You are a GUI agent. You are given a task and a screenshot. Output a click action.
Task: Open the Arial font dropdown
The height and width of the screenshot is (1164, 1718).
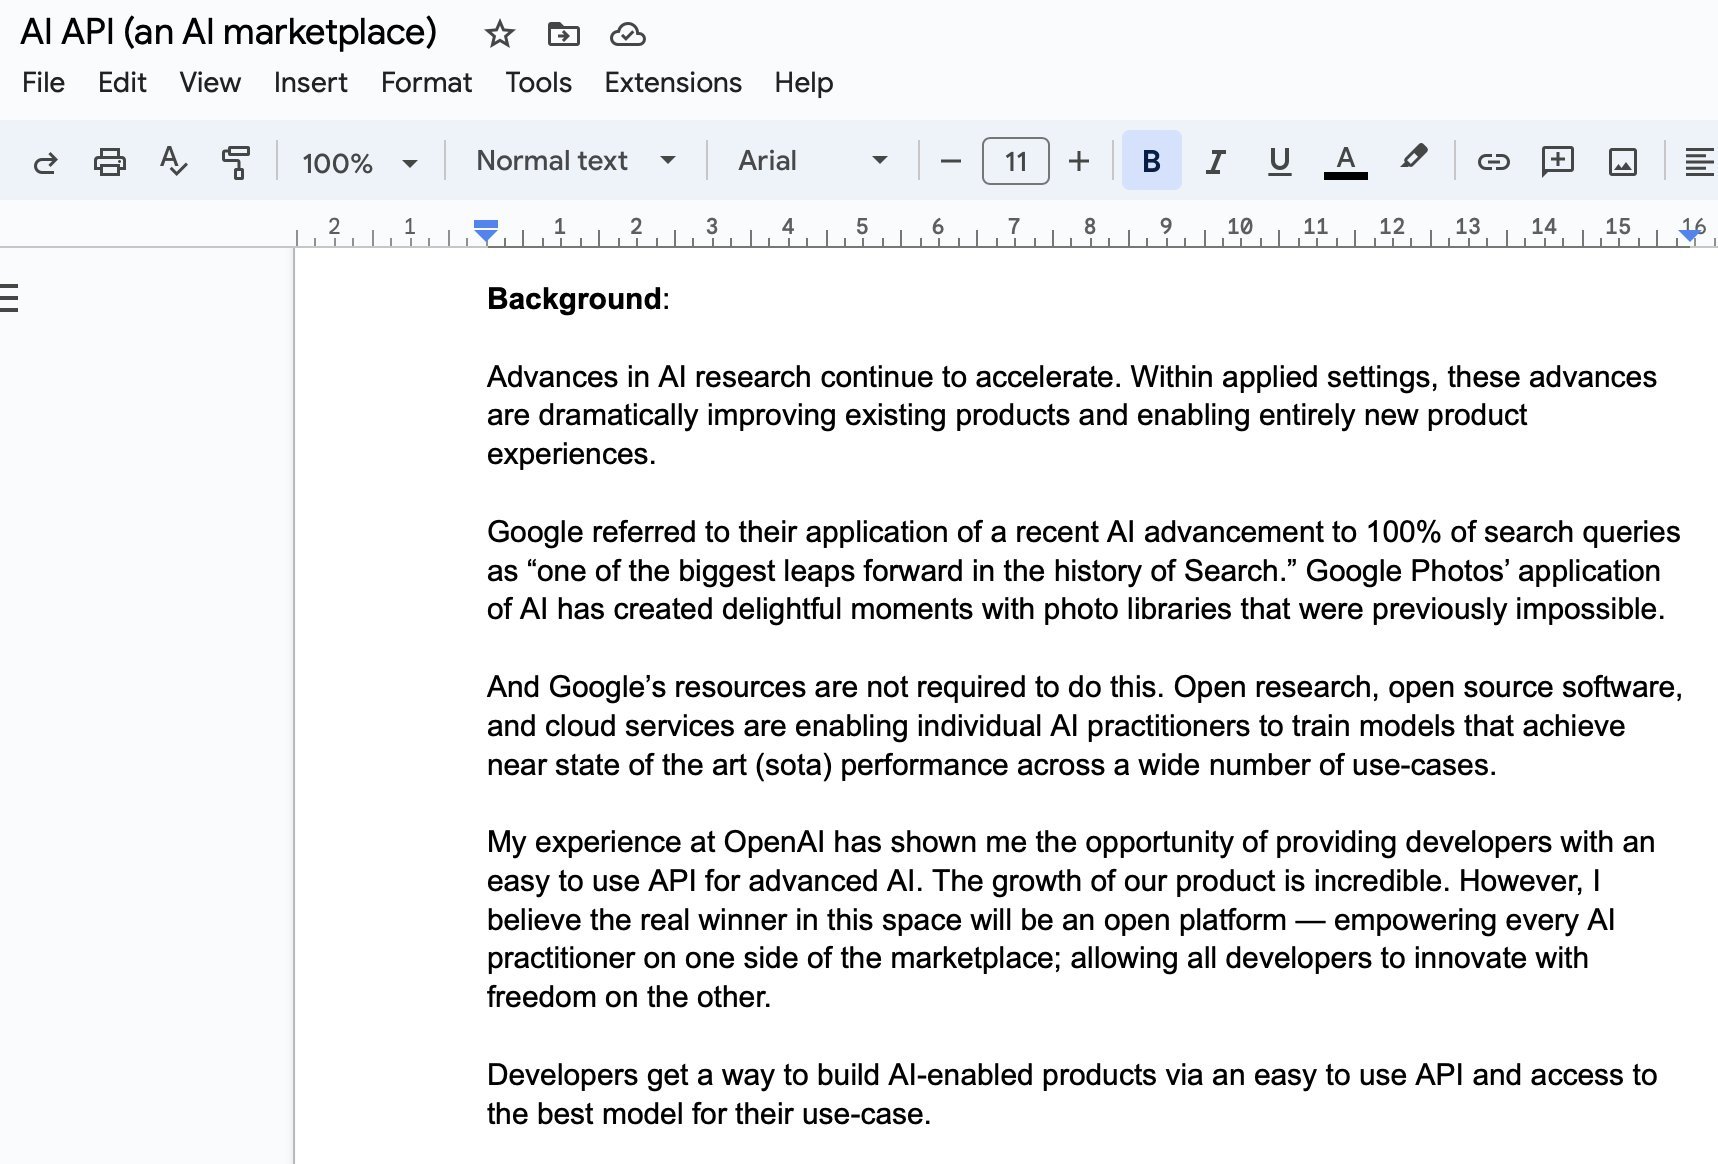click(812, 160)
